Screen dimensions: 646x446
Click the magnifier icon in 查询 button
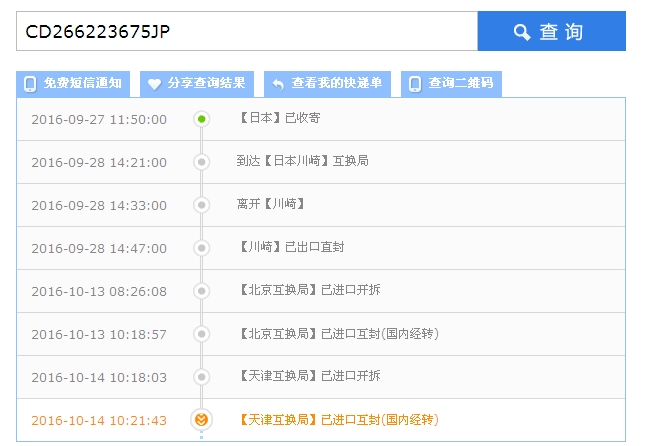click(x=522, y=32)
